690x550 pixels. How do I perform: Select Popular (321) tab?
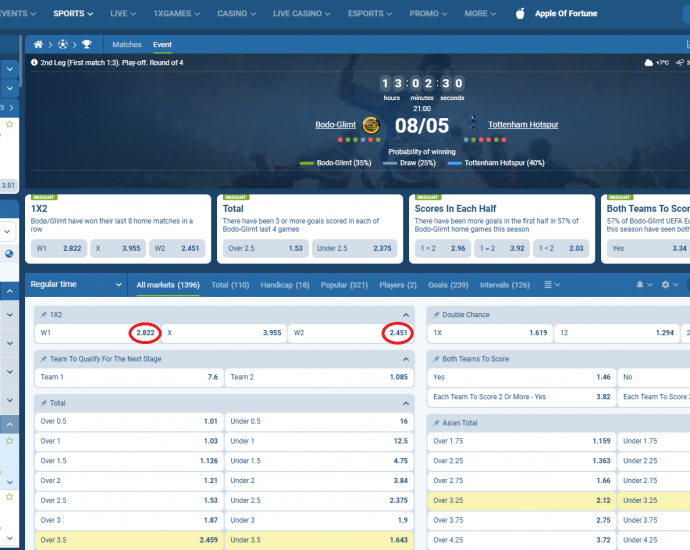(344, 285)
